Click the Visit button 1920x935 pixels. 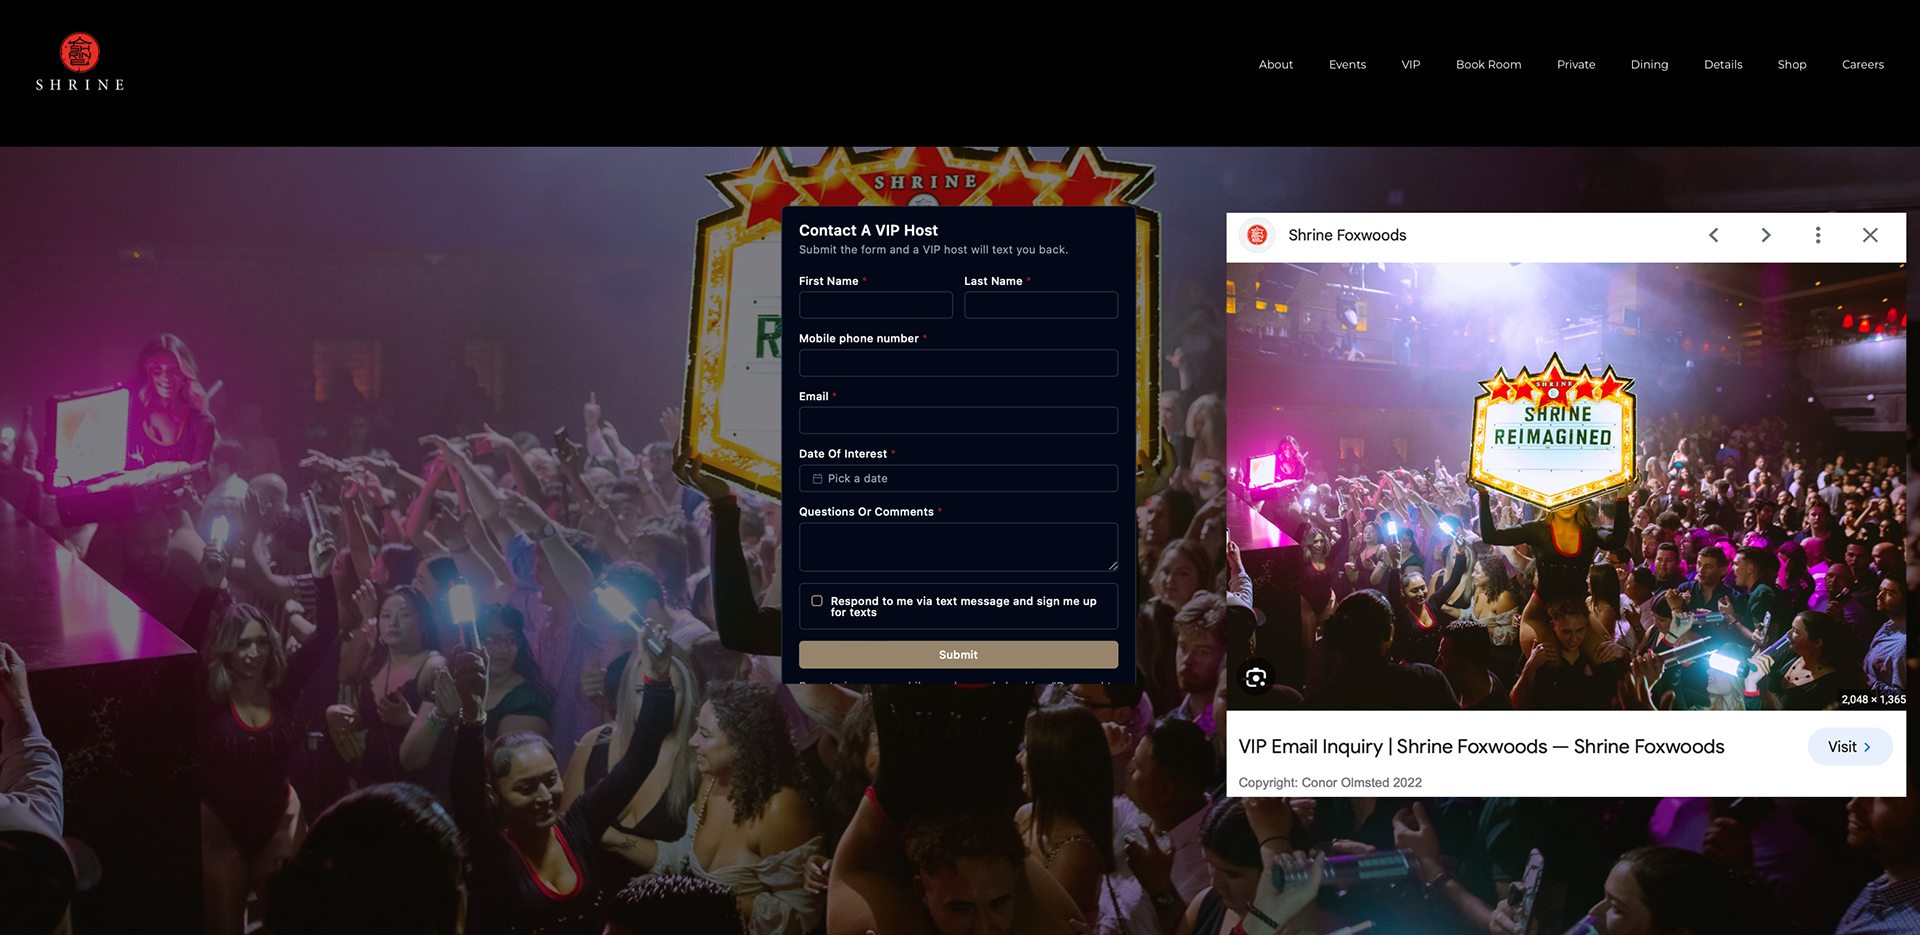[1850, 747]
